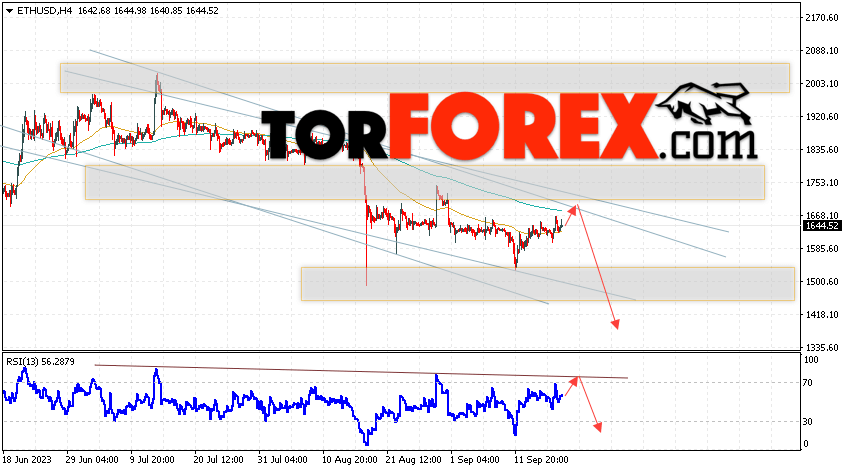Click the 1753.10 price axis label

click(822, 183)
